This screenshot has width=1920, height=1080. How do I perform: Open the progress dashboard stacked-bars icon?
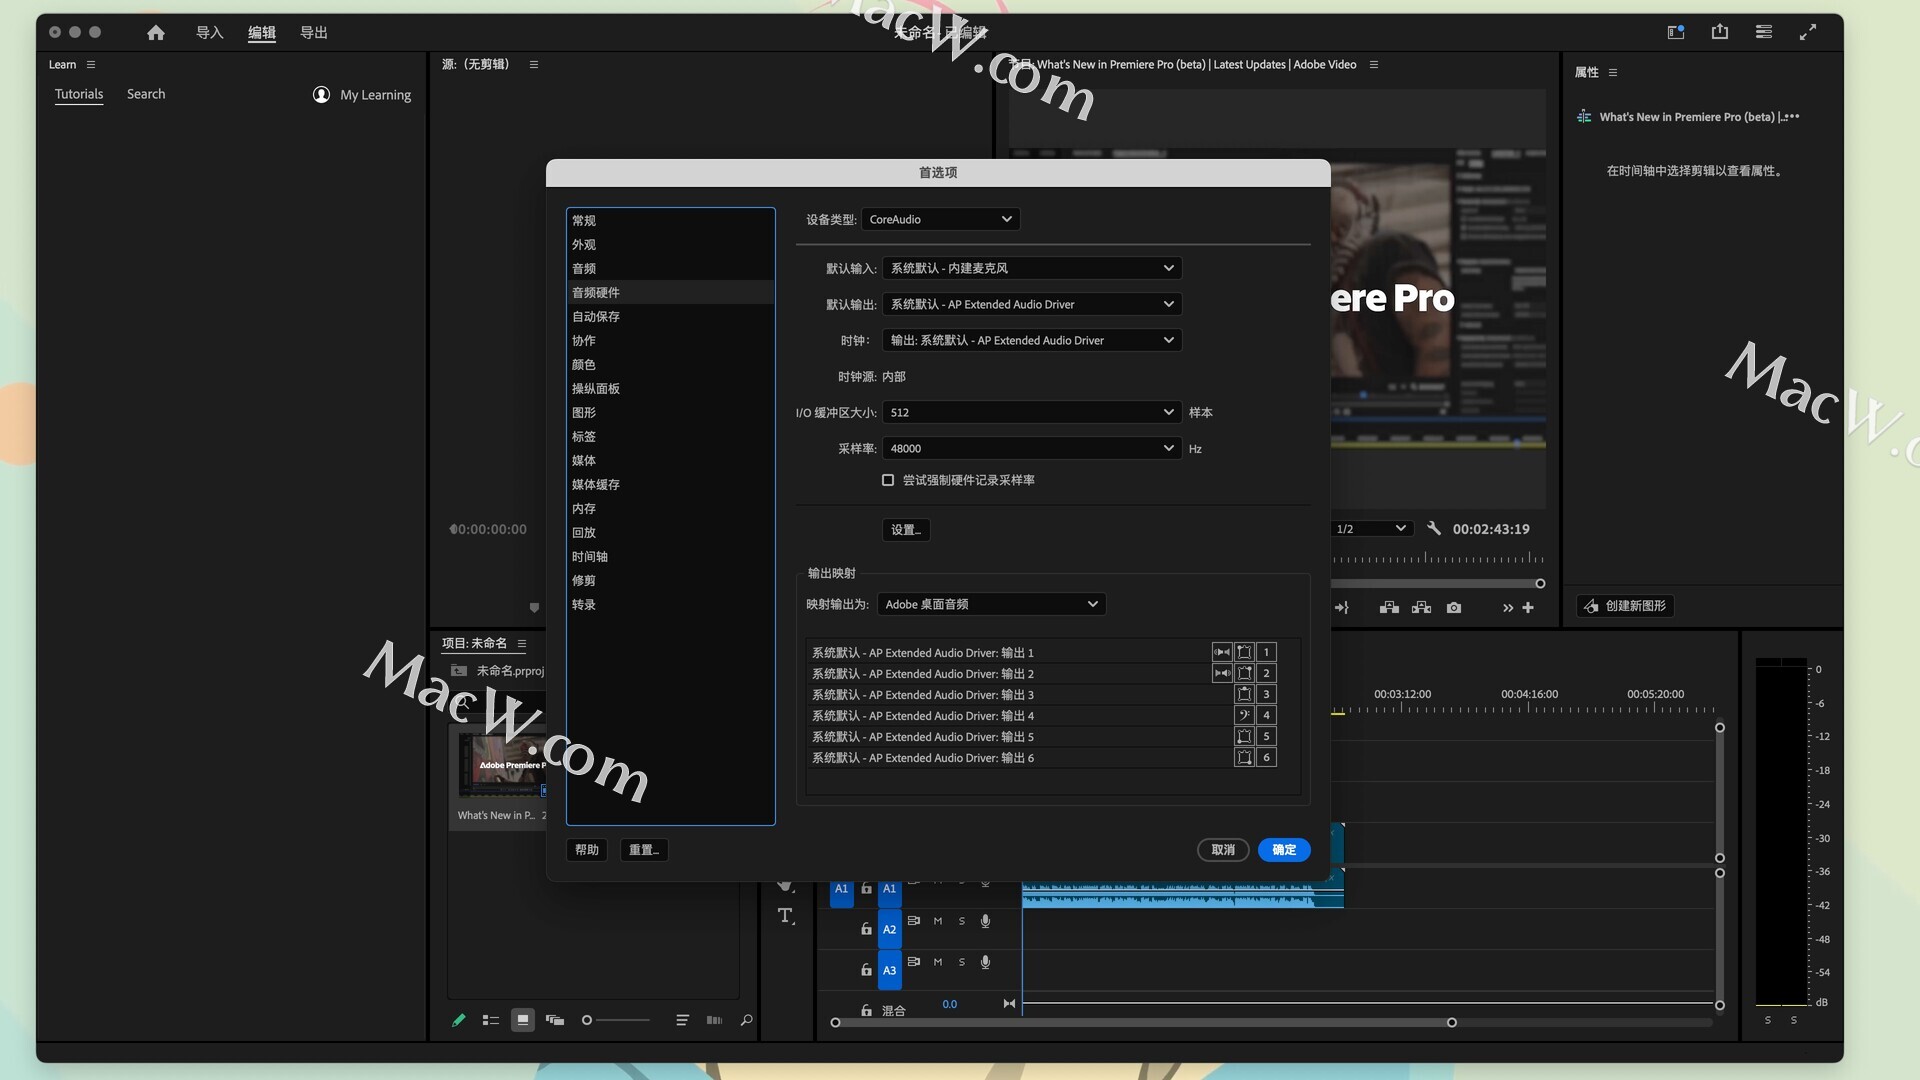pos(1764,32)
